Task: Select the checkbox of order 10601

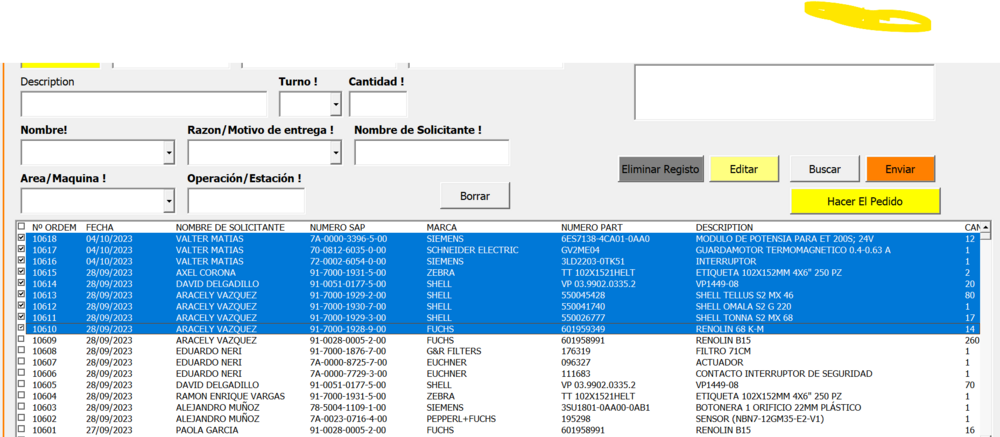Action: [22, 429]
